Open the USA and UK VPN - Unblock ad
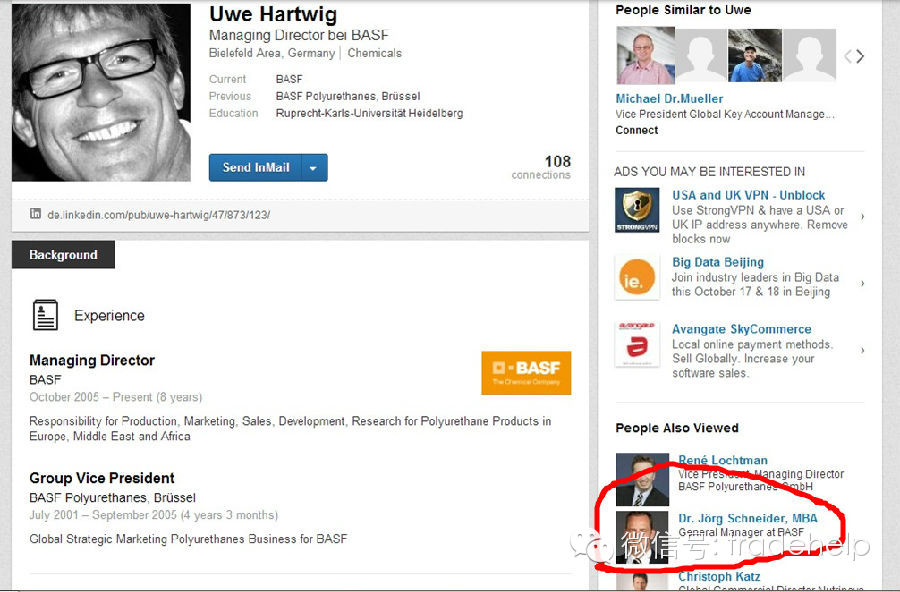 coord(748,195)
